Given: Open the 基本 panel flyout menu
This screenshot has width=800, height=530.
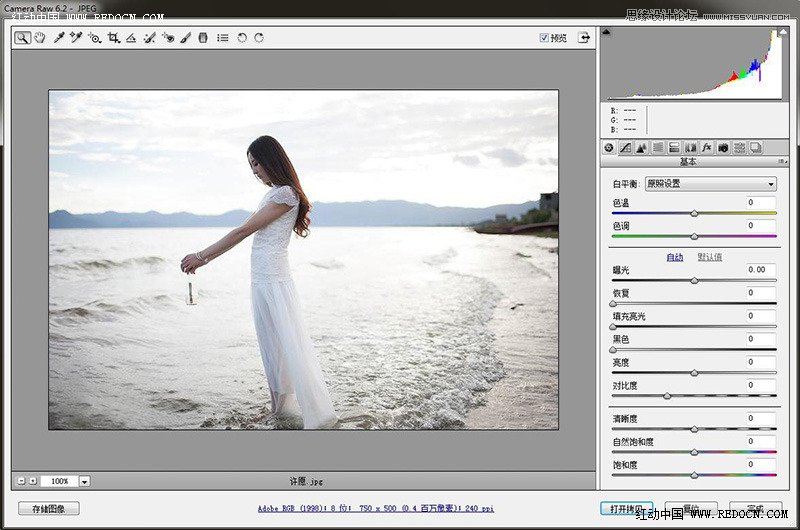Looking at the screenshot, I should [782, 162].
